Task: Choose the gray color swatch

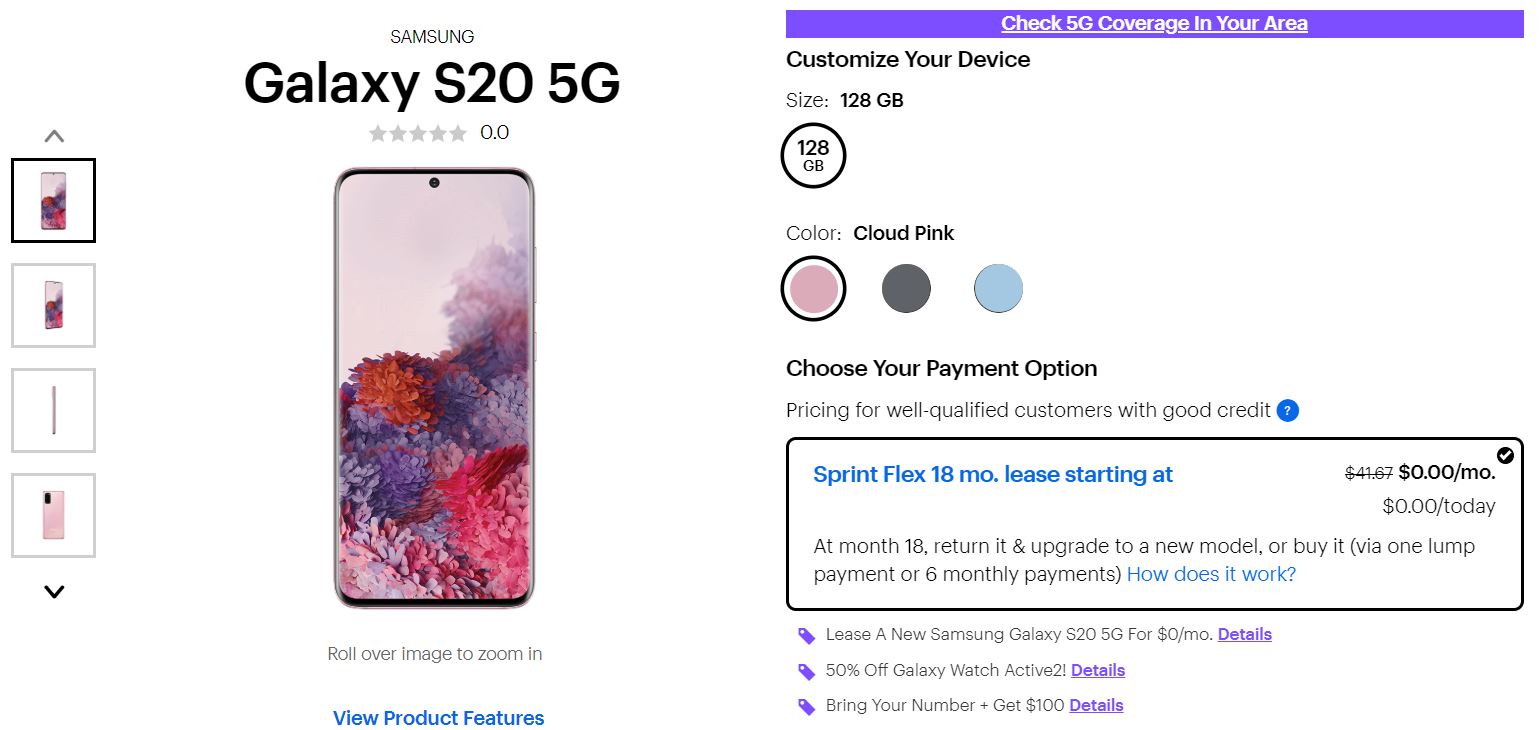Action: [x=906, y=289]
